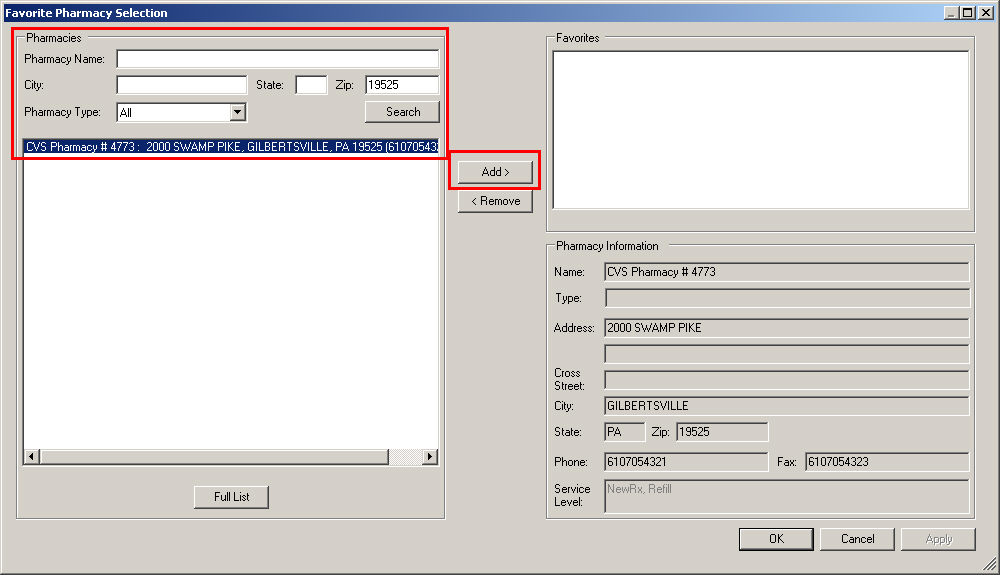Click the horizontal scrollbar thumb in results list

click(214, 456)
